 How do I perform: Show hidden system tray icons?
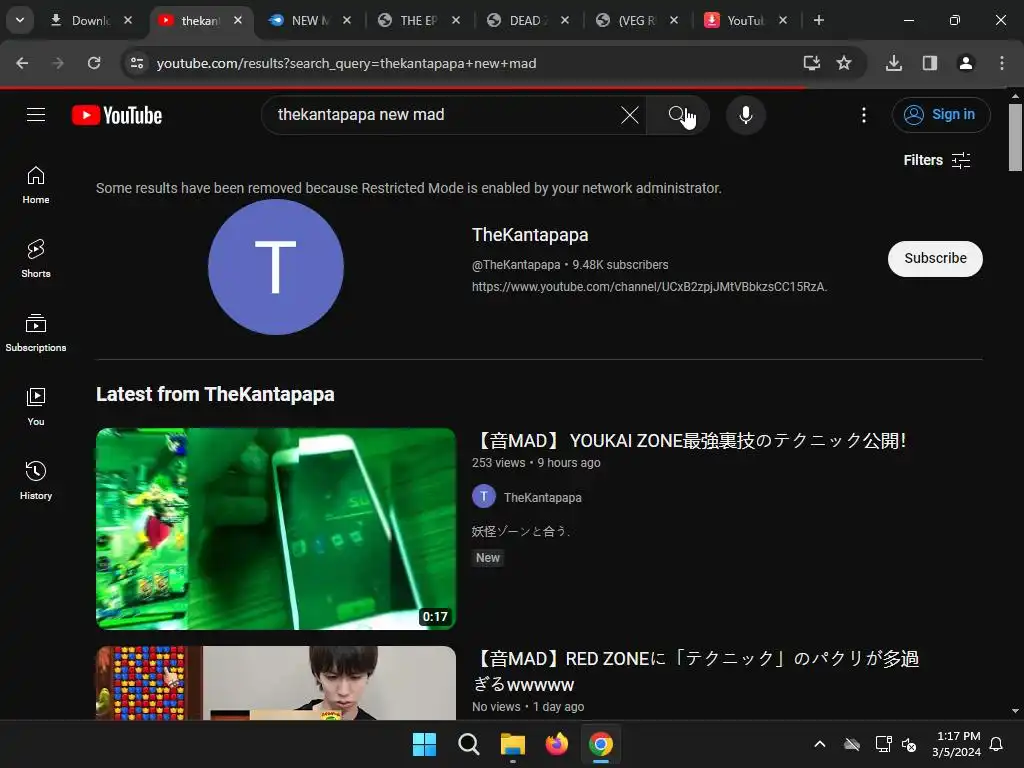point(820,744)
